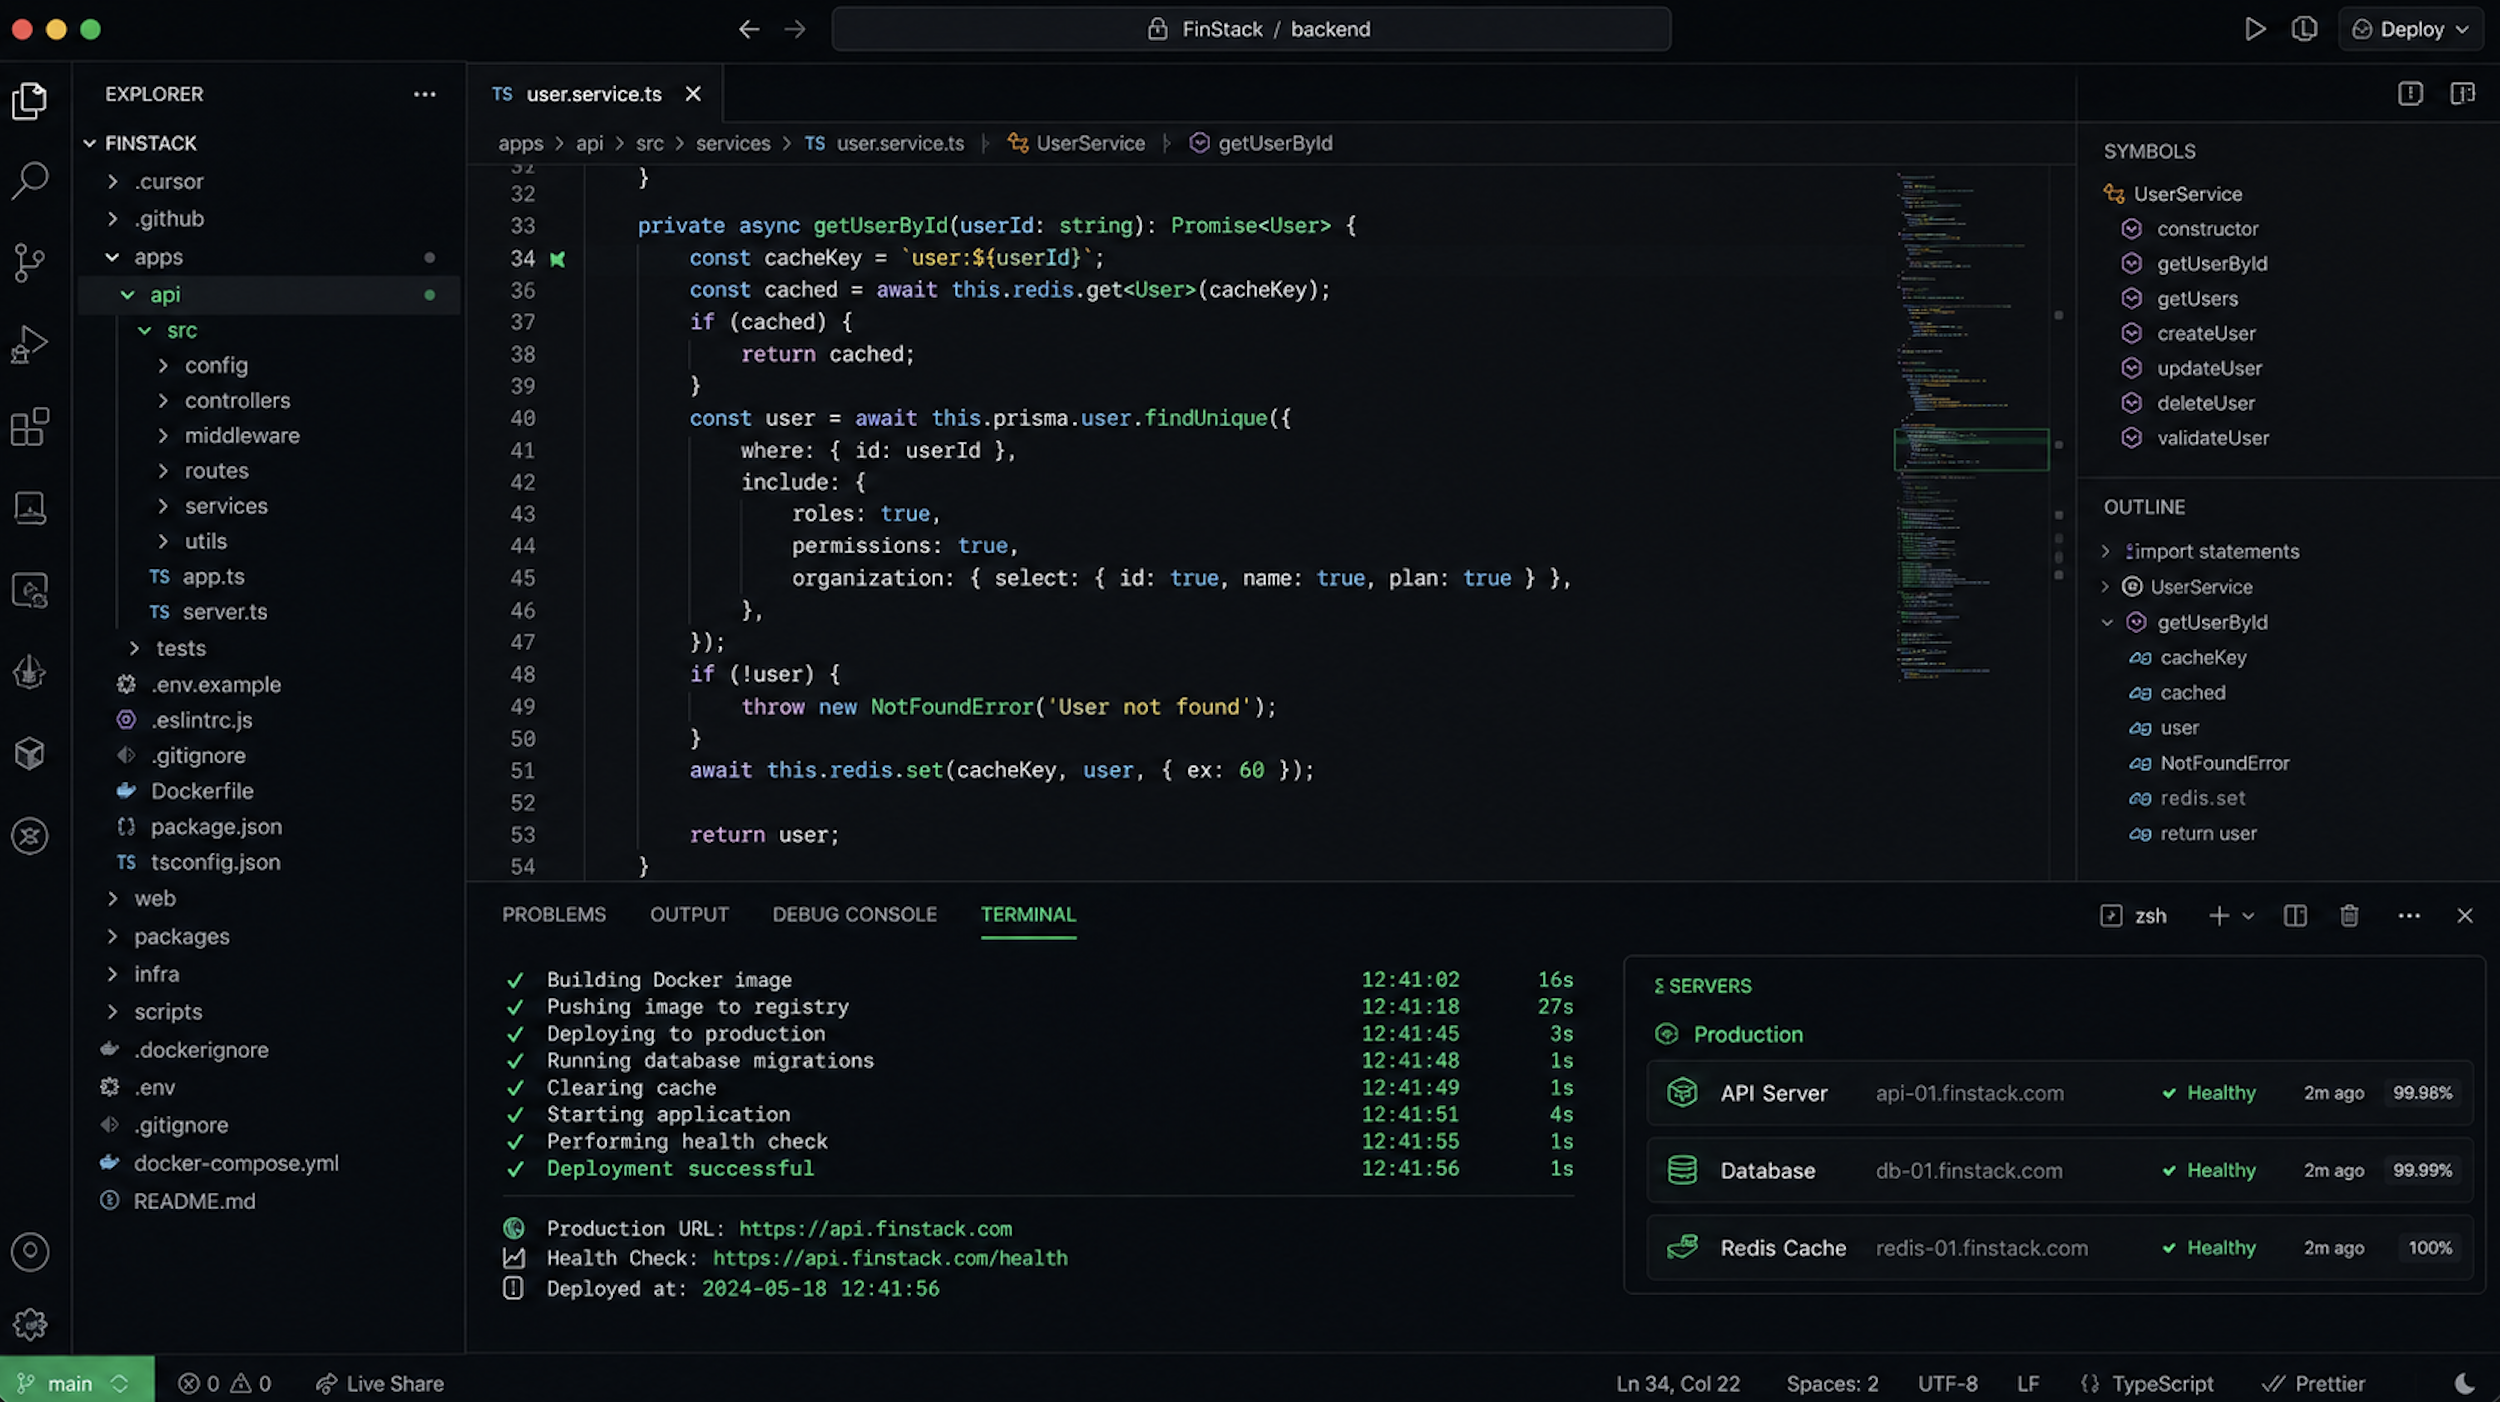Expand the middleware folder
2500x1402 pixels.
(163, 435)
